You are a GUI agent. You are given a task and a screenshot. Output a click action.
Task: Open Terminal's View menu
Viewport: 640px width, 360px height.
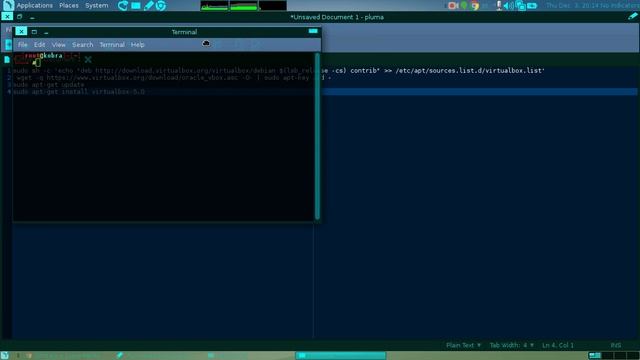point(58,44)
